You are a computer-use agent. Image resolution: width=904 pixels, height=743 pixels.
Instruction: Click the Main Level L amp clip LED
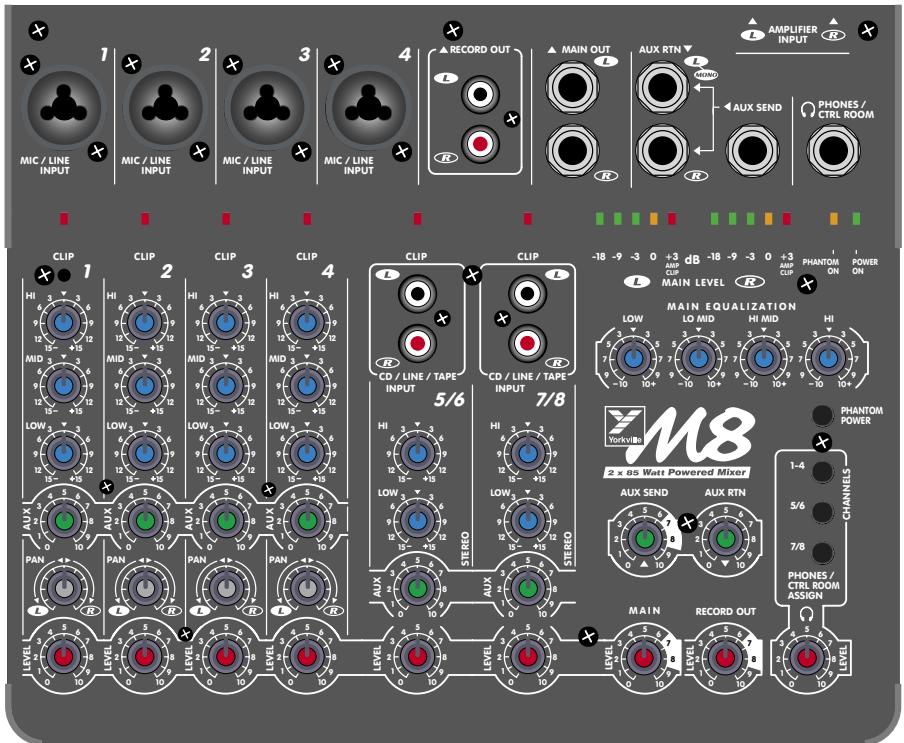(x=672, y=218)
